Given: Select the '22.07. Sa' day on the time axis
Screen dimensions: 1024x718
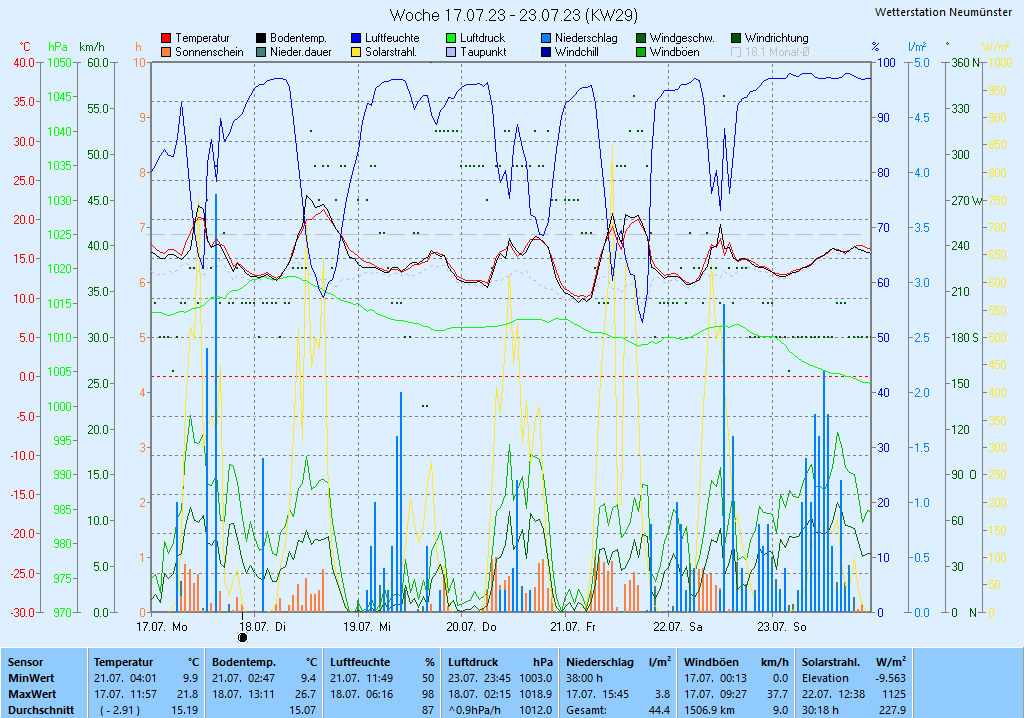Looking at the screenshot, I should (x=678, y=627).
